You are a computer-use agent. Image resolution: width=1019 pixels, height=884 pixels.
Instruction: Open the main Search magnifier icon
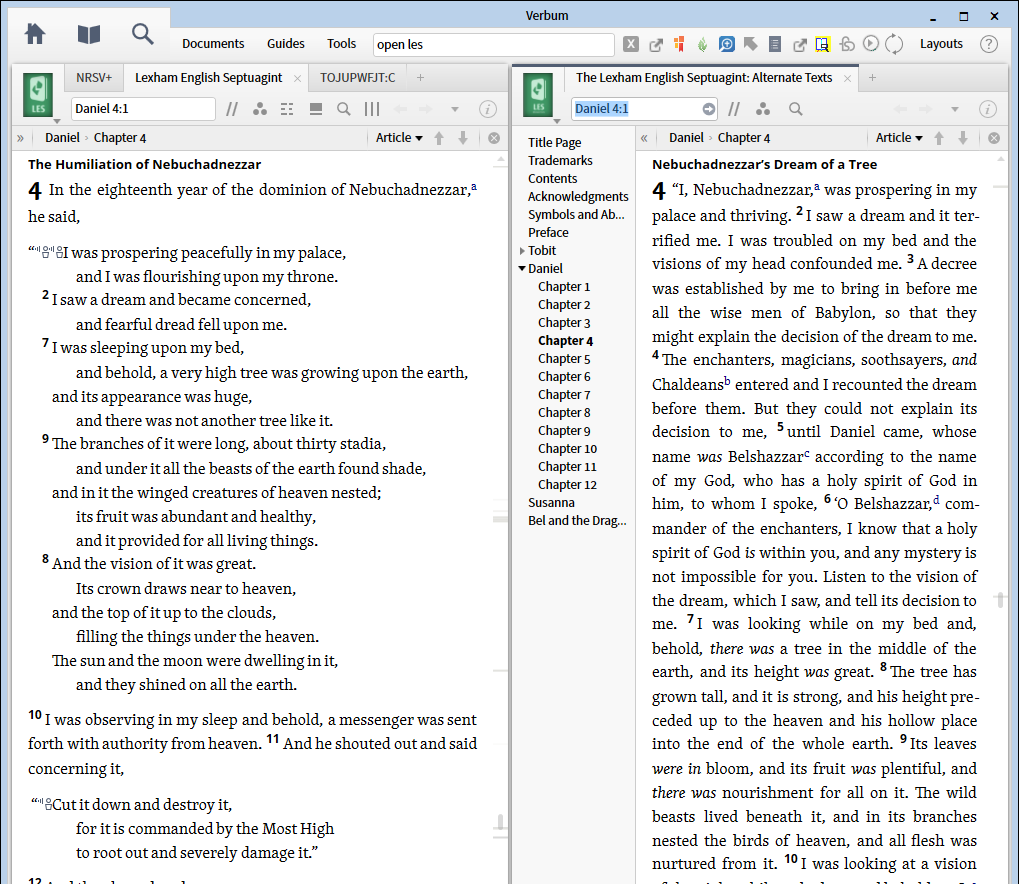click(142, 34)
